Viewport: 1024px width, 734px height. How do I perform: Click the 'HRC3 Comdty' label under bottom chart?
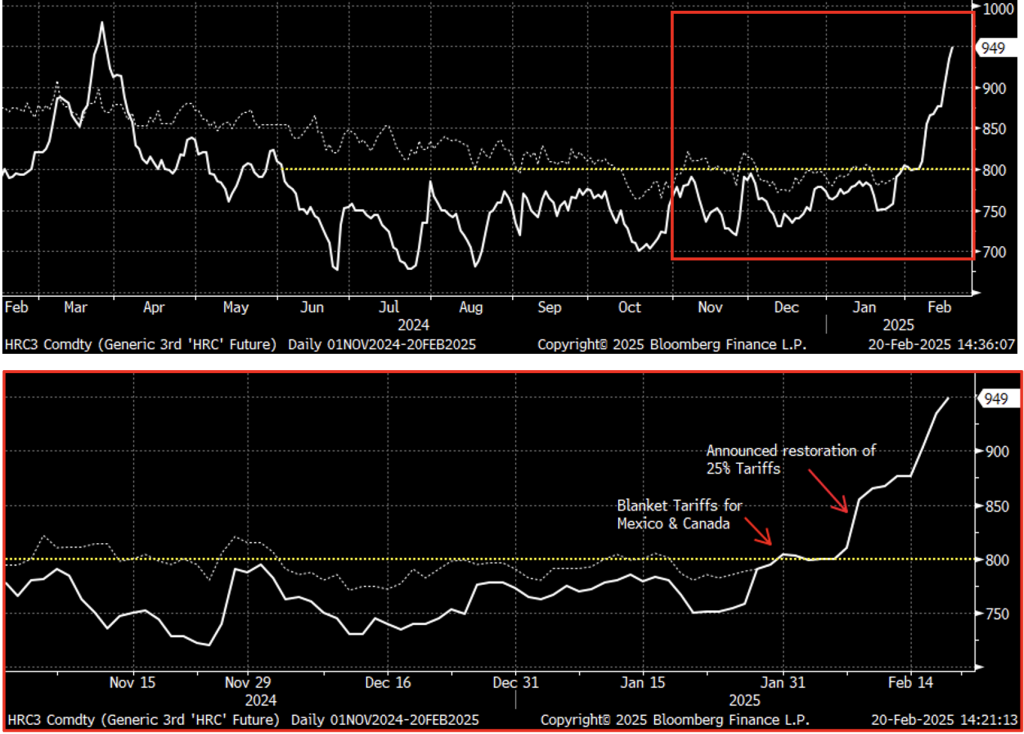pyautogui.click(x=44, y=720)
